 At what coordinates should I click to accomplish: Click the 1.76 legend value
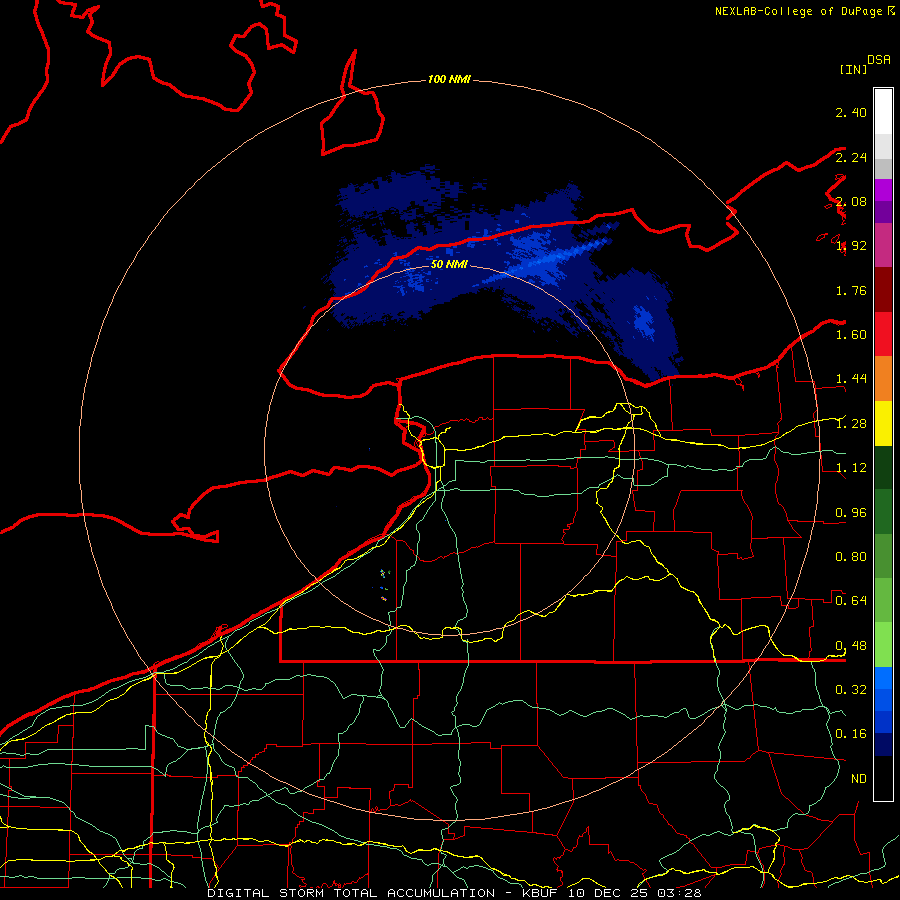coord(851,290)
